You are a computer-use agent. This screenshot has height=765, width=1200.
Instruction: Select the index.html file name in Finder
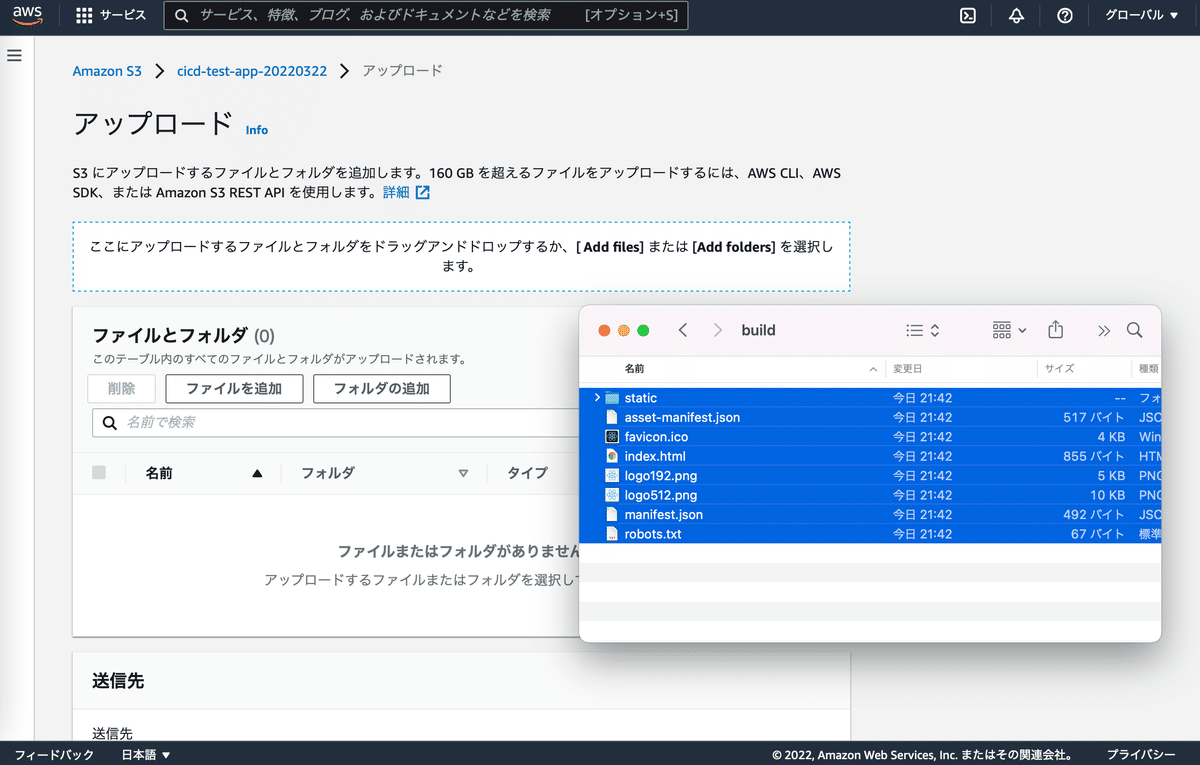(655, 456)
